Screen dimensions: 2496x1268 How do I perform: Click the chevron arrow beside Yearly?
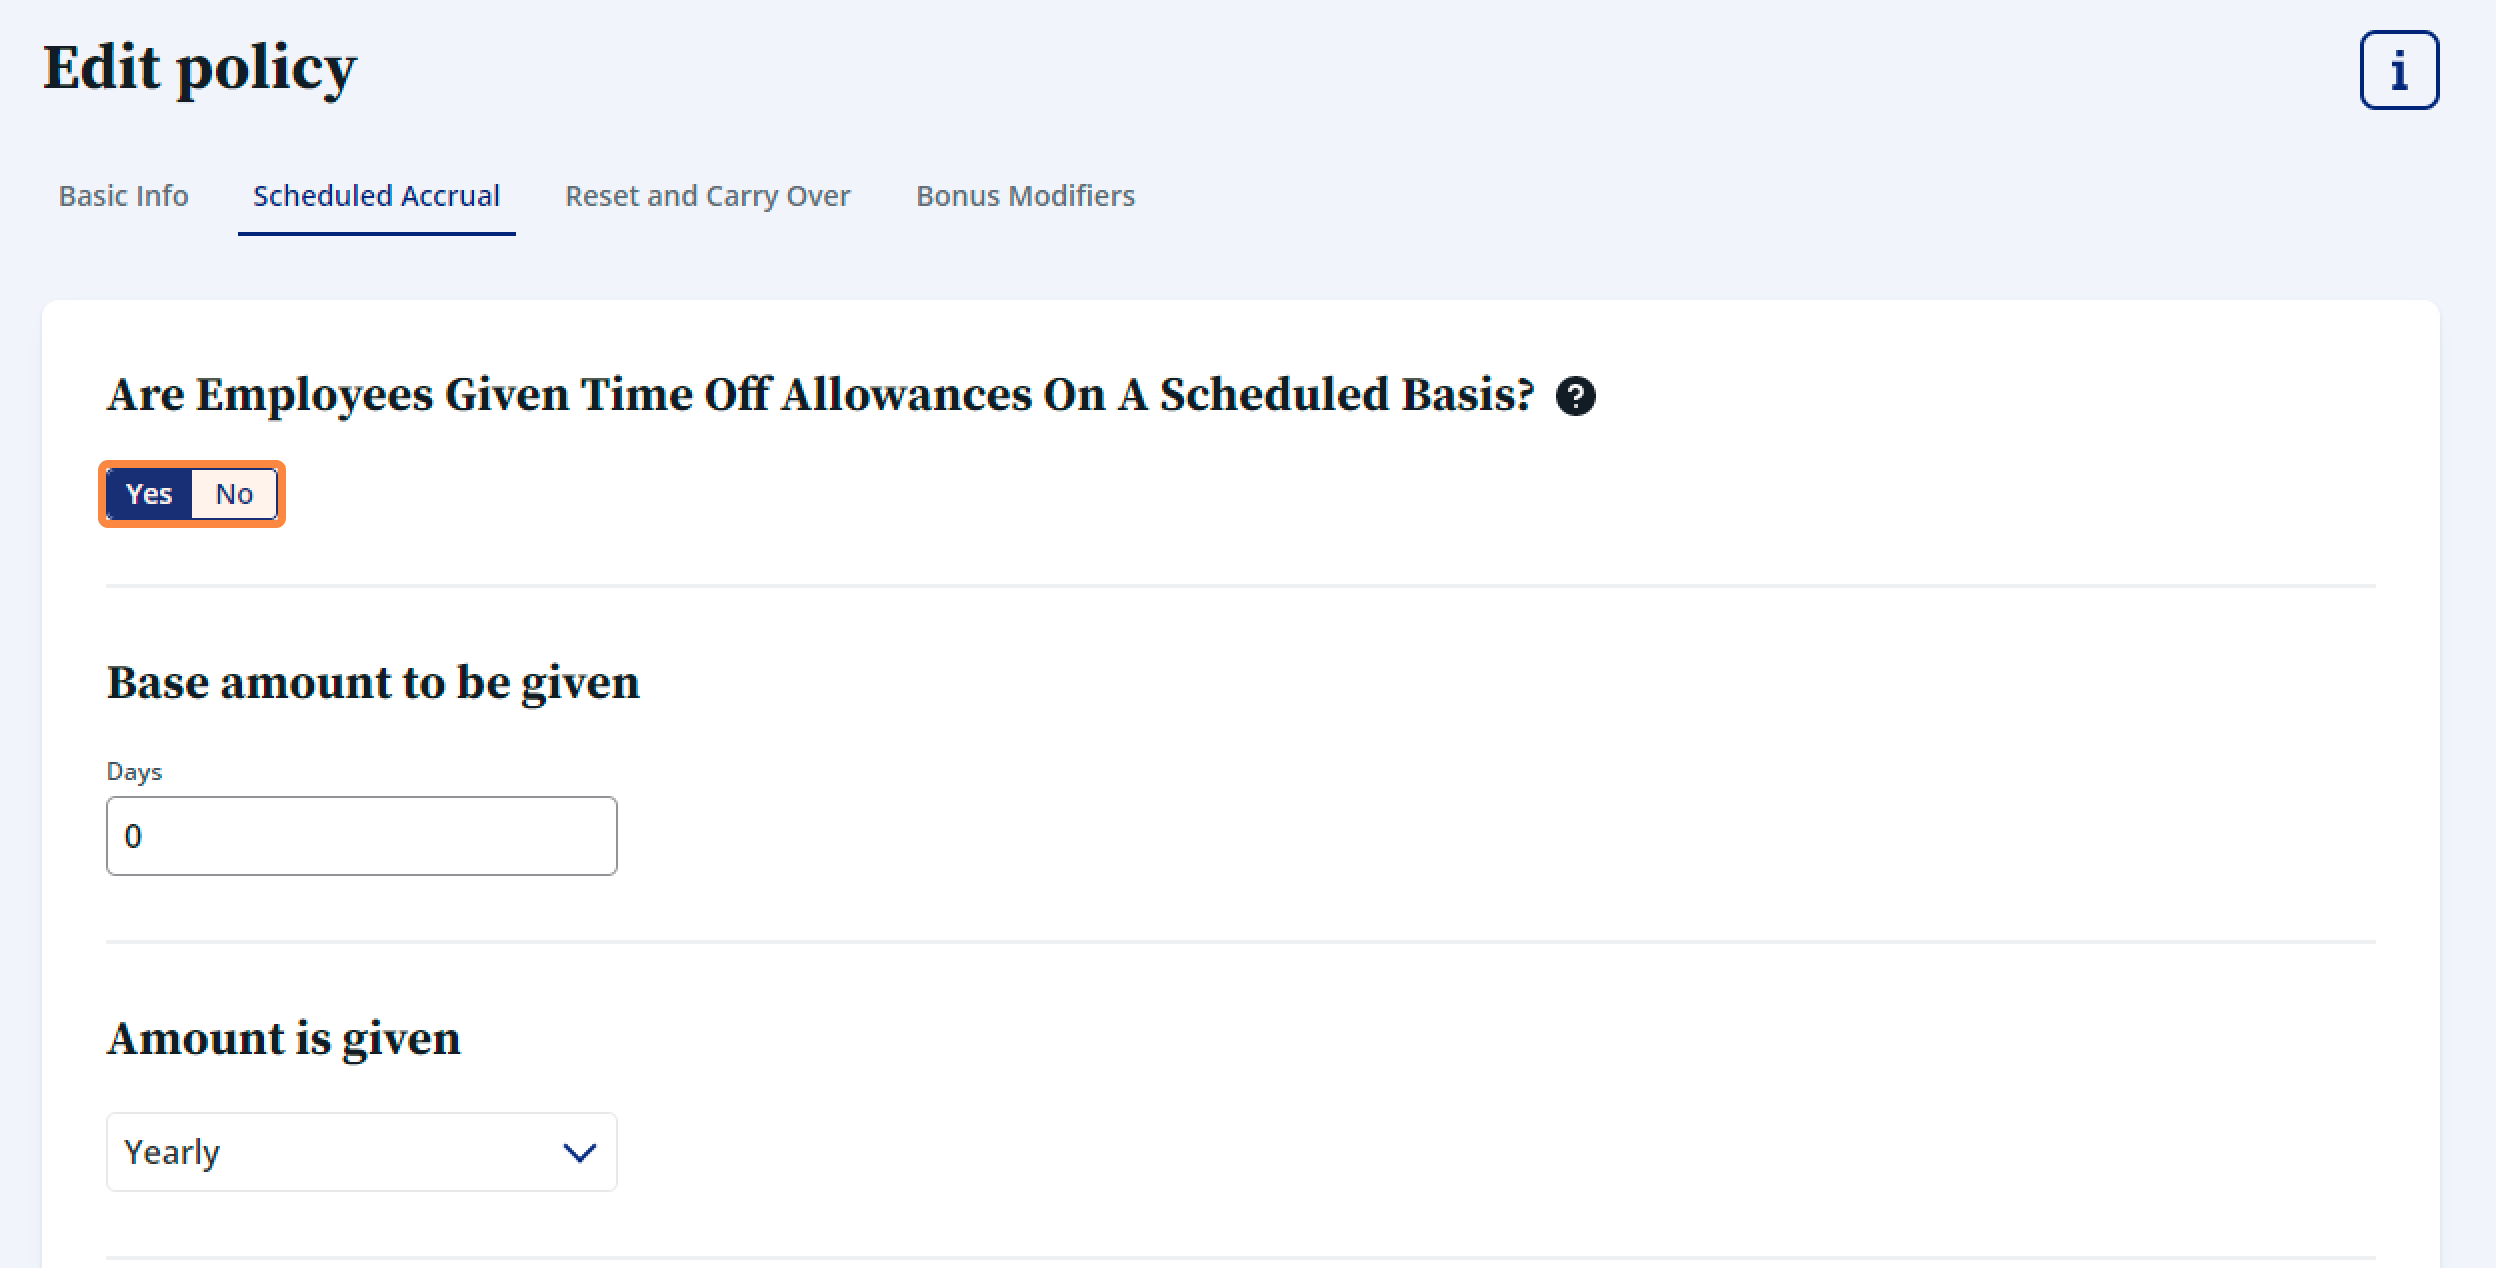click(x=580, y=1153)
